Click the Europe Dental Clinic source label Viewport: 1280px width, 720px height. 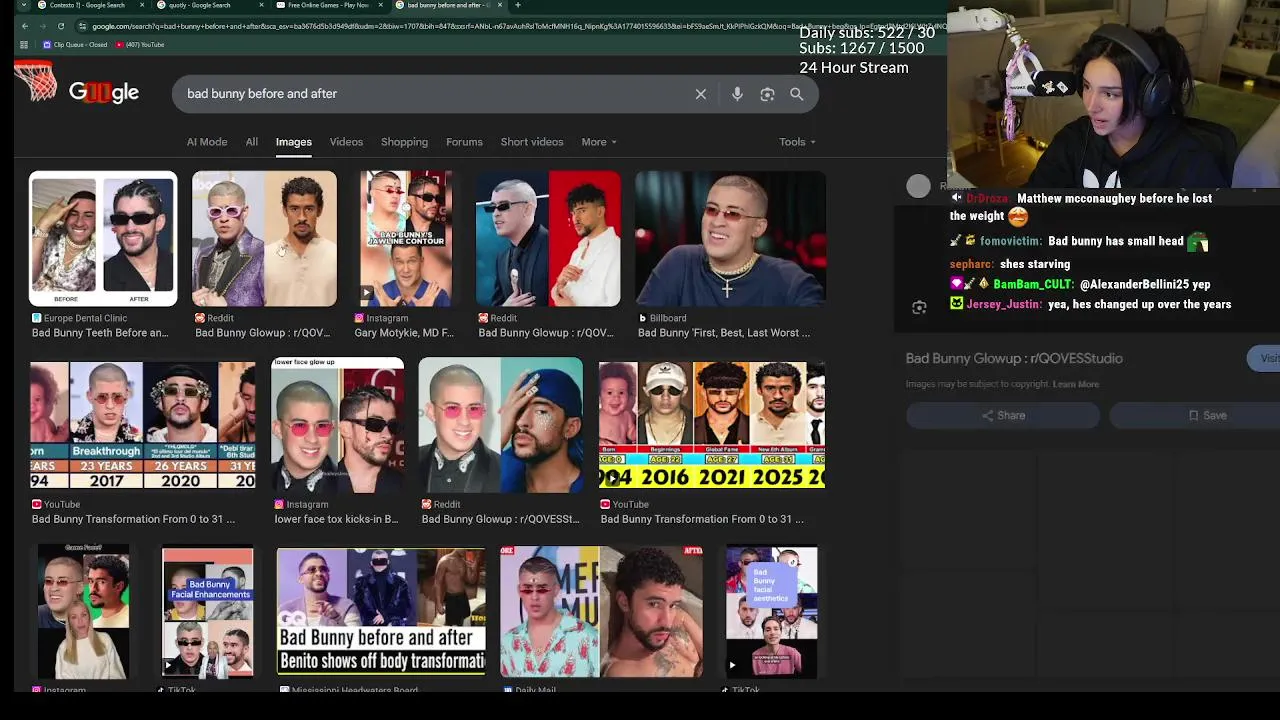click(86, 318)
